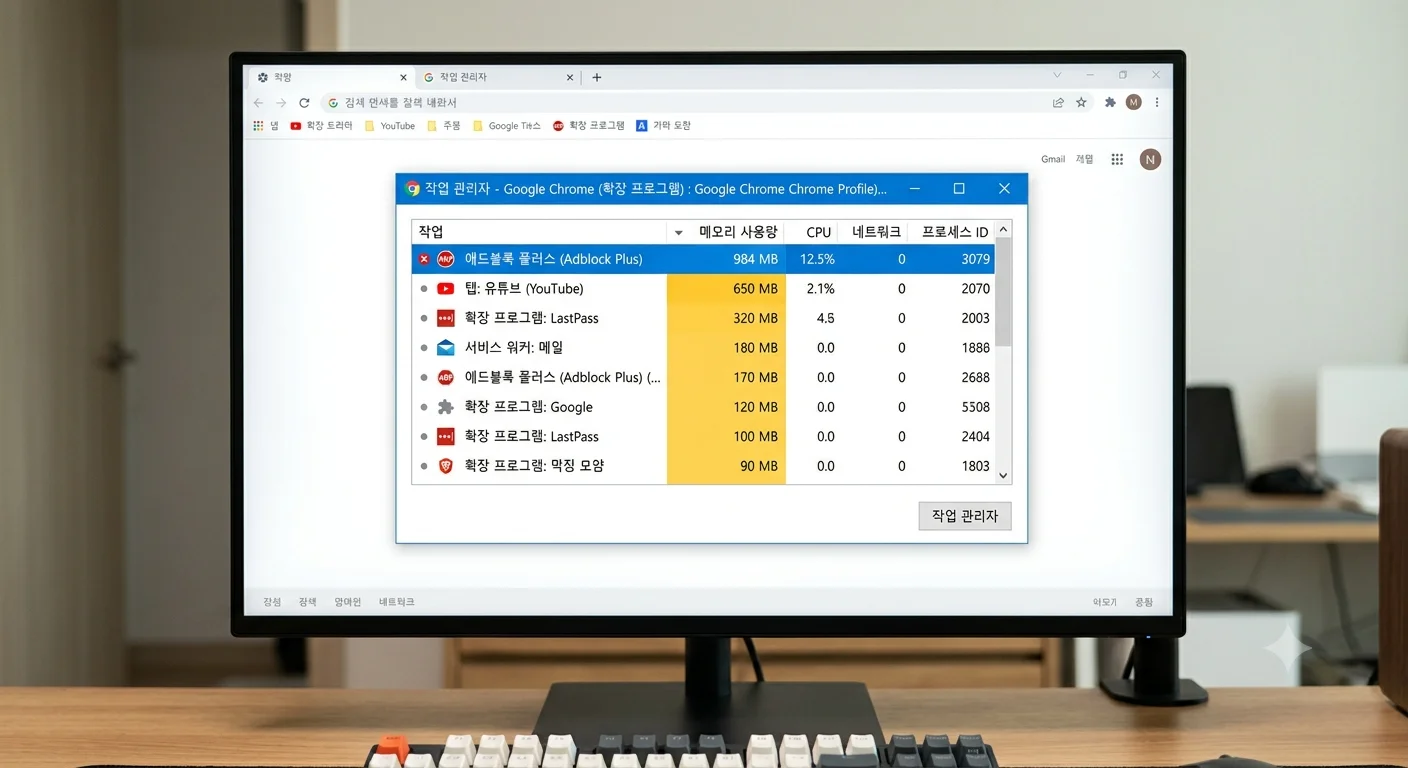The image size is (1408, 768).
Task: Open the extensions puzzle icon in toolbar
Action: 1110,102
